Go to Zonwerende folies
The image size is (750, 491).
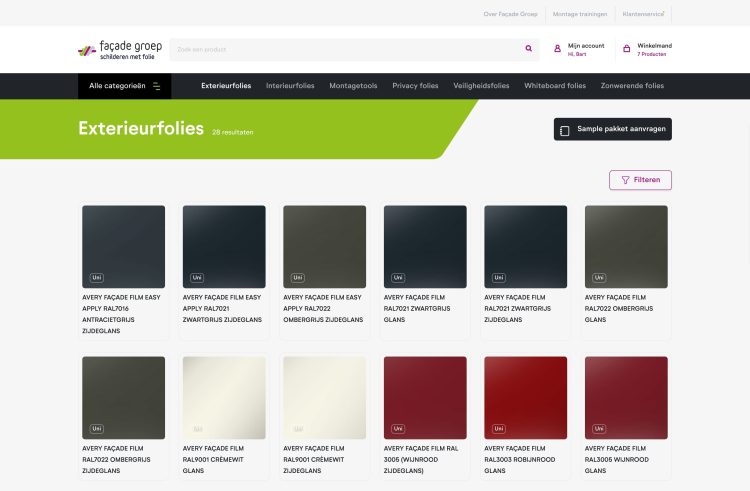point(632,86)
